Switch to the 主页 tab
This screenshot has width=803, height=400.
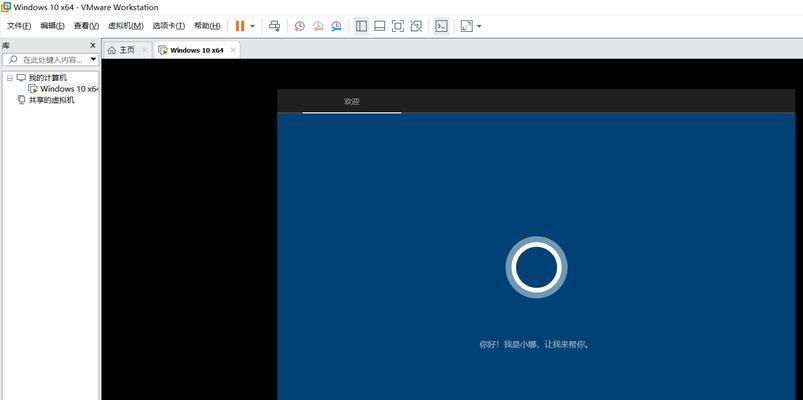coord(127,50)
